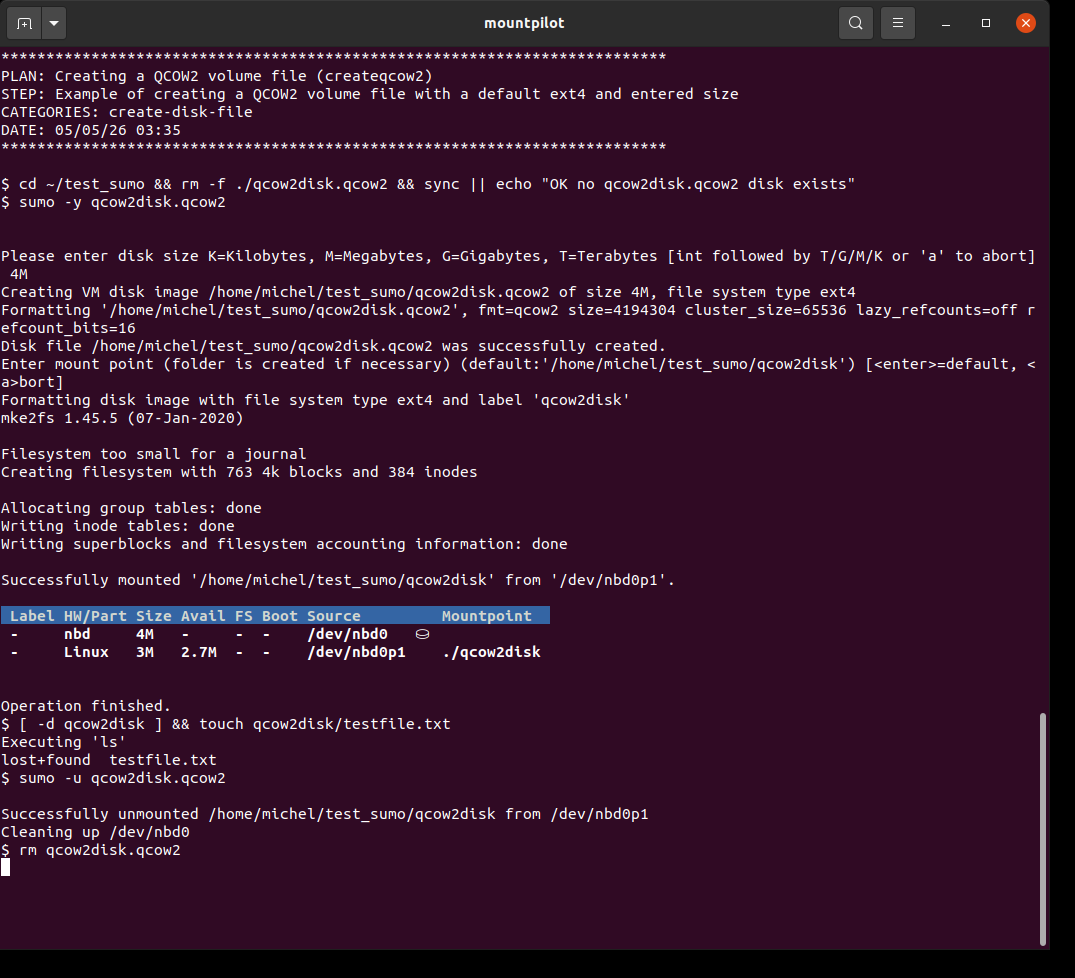Open a new terminal tab

coord(24,23)
